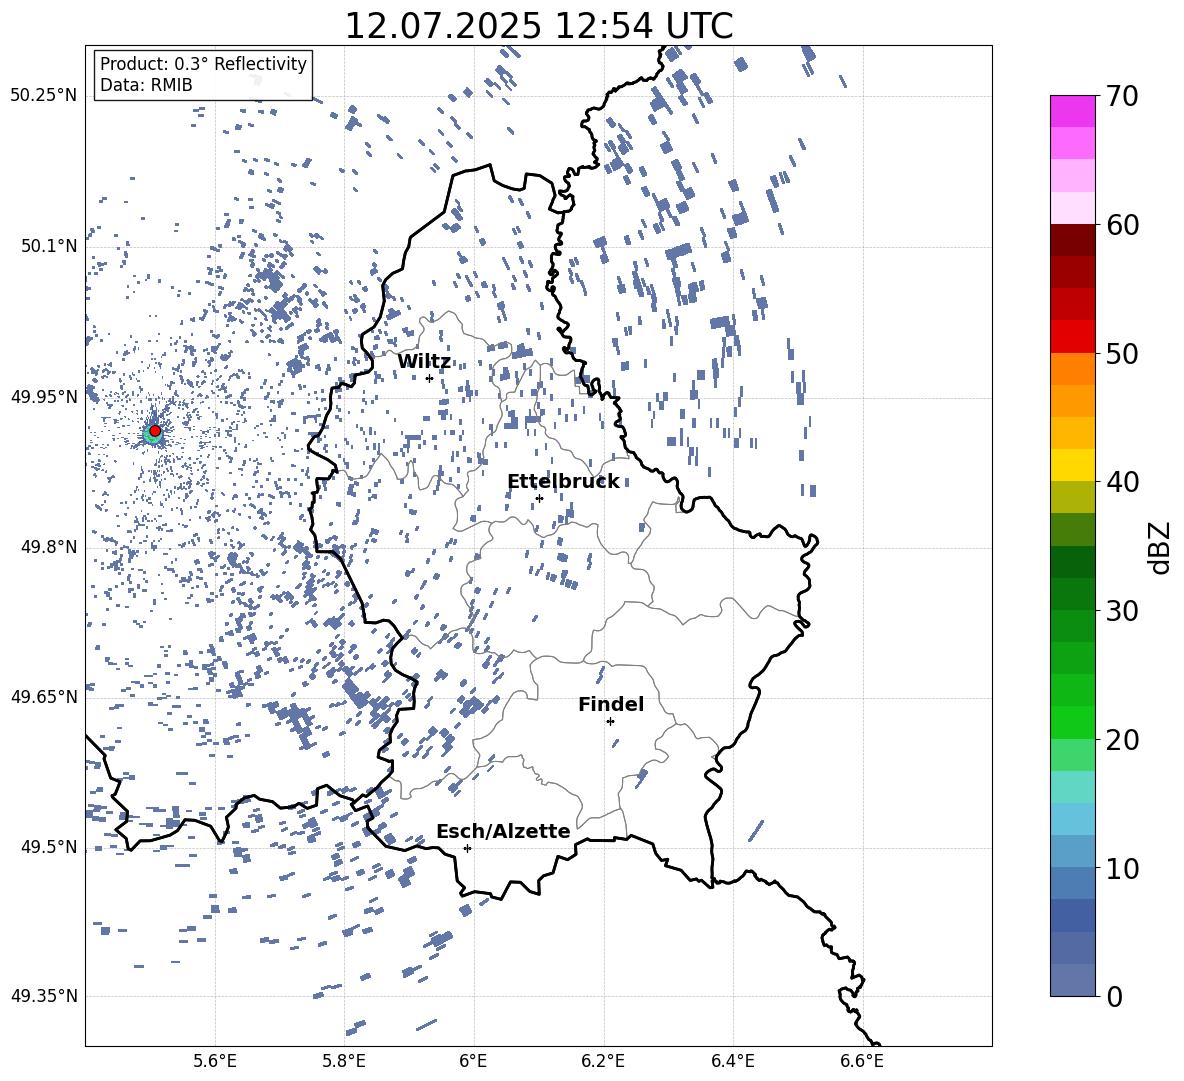This screenshot has width=1184, height=1081.
Task: Click the colorbar tick value 30
Action: point(1122,611)
